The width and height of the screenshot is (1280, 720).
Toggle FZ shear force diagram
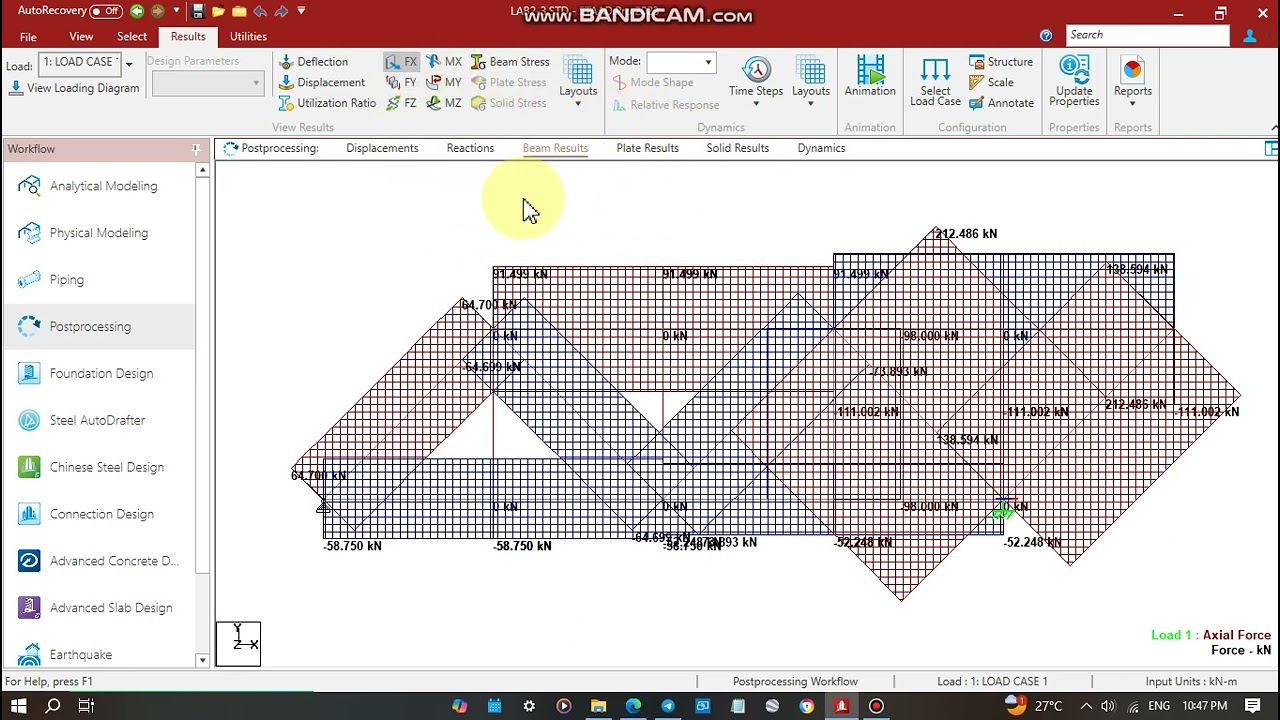pyautogui.click(x=401, y=103)
